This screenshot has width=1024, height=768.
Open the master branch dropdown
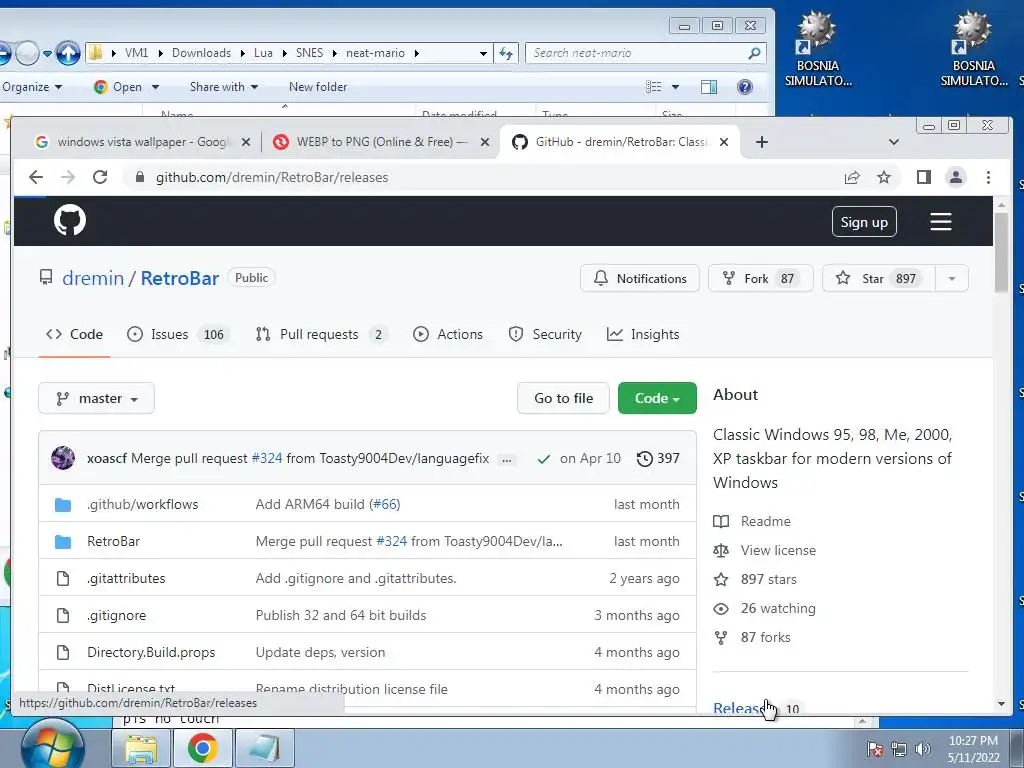(97, 398)
